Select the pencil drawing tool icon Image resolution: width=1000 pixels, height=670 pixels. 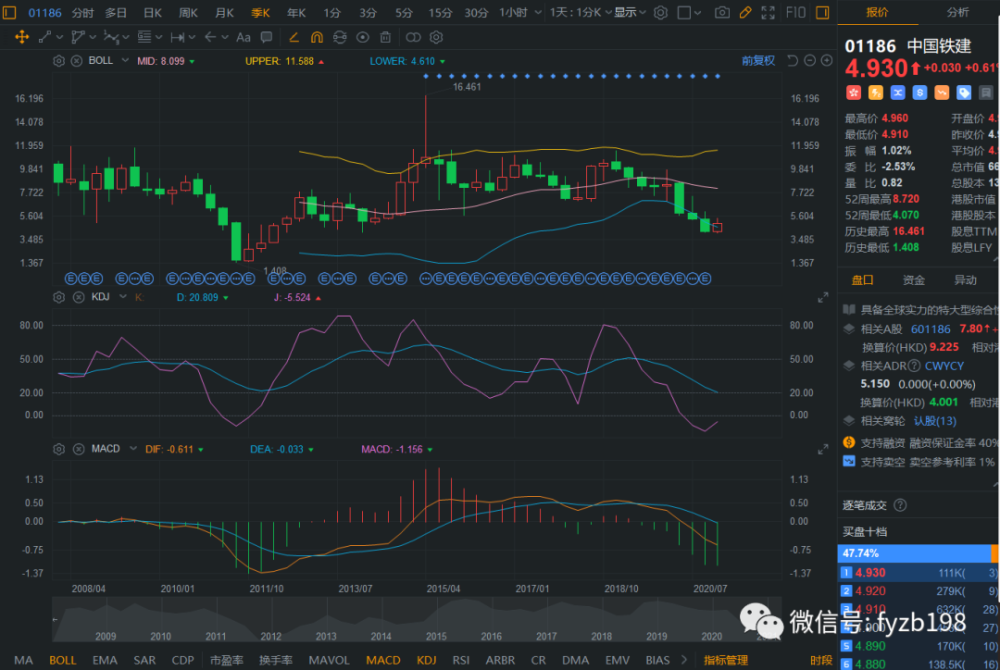[745, 12]
